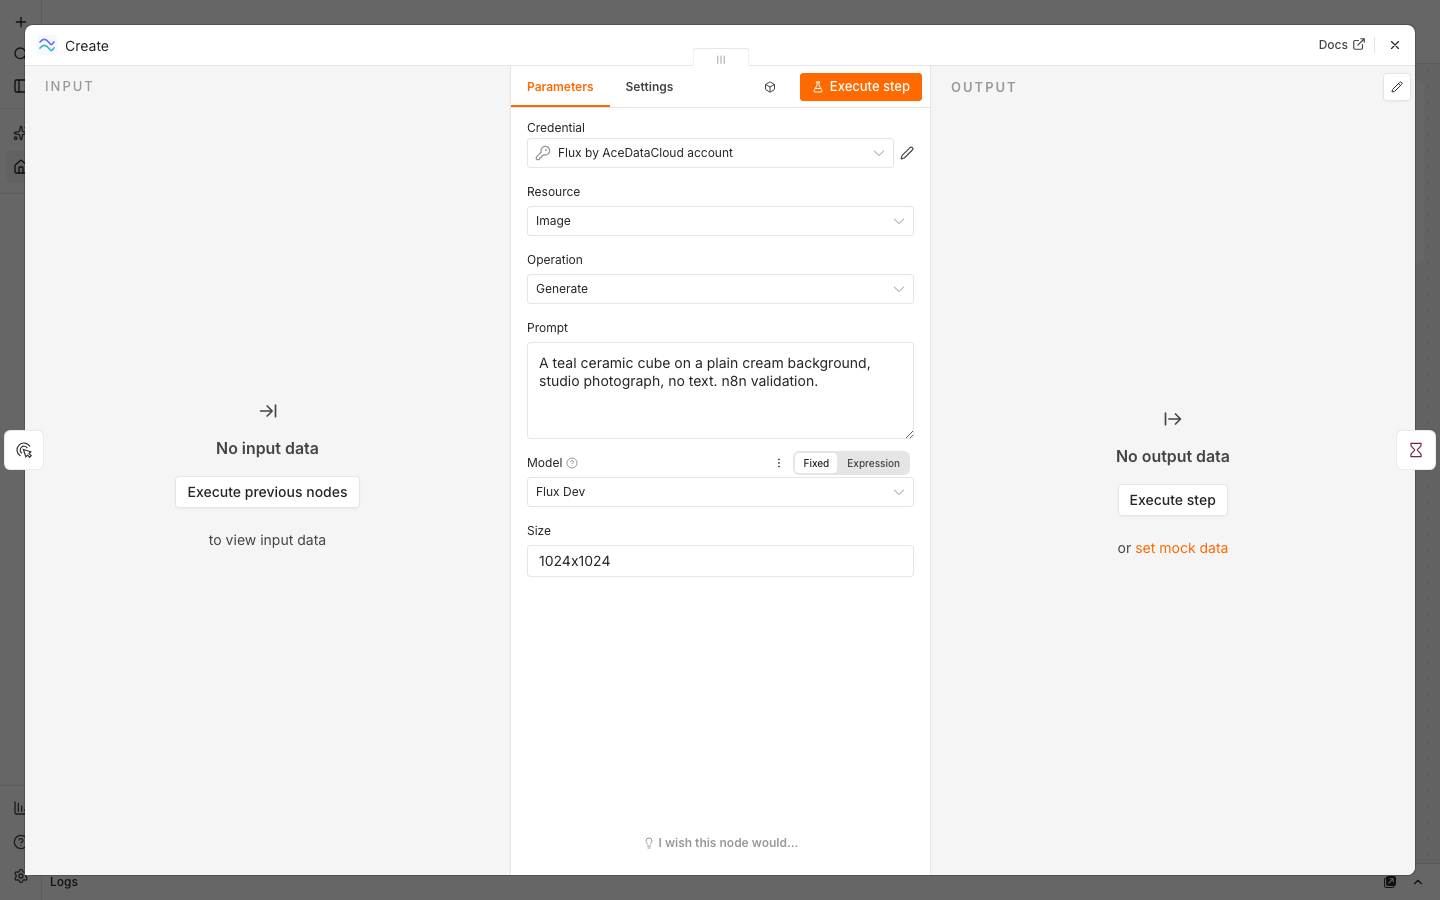Open Docs external link

coord(1341,45)
